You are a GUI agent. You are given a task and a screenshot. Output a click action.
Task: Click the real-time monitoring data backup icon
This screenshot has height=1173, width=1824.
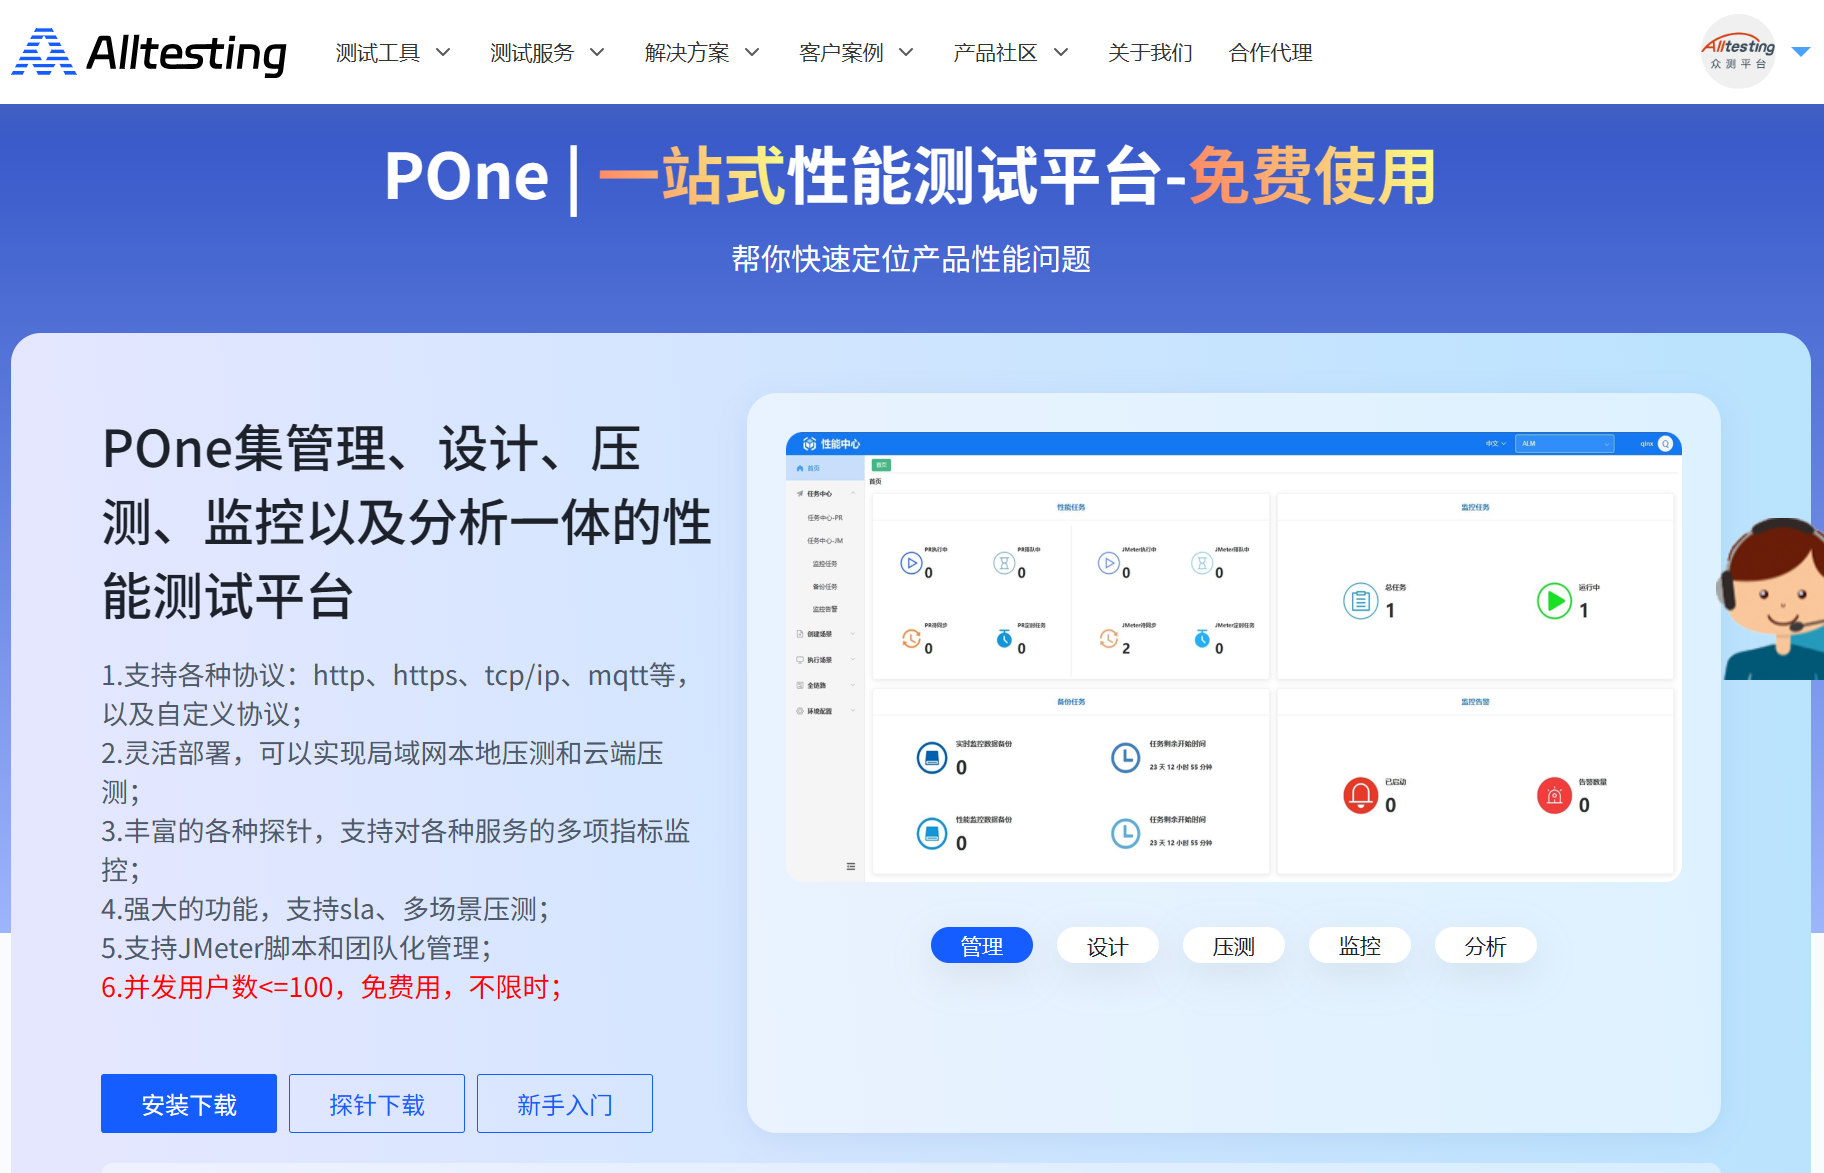(932, 758)
